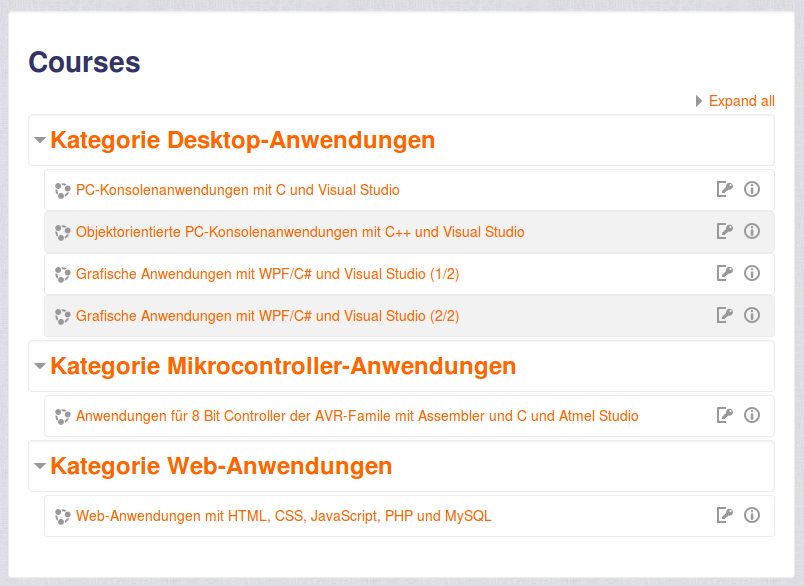This screenshot has height=586, width=804.
Task: Click enrolment key icon for AVR-Familie course
Action: [x=725, y=415]
